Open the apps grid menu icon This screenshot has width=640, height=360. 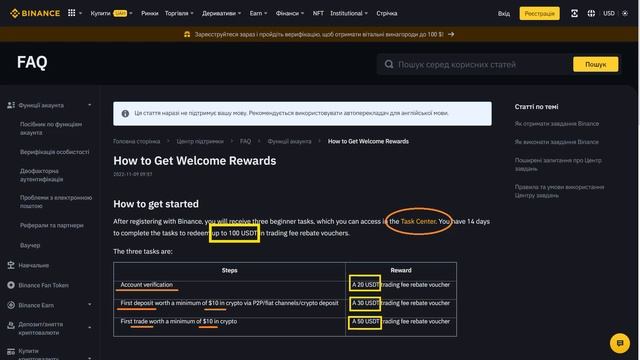point(72,13)
